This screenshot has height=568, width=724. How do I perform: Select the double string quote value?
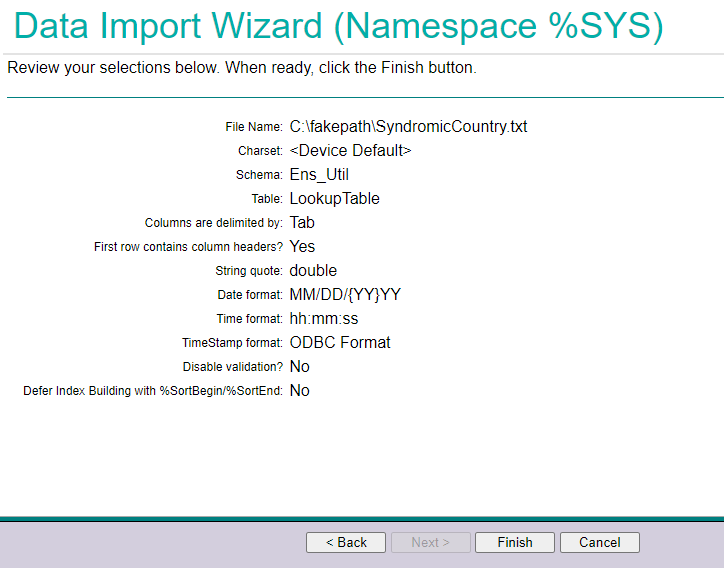coord(313,270)
